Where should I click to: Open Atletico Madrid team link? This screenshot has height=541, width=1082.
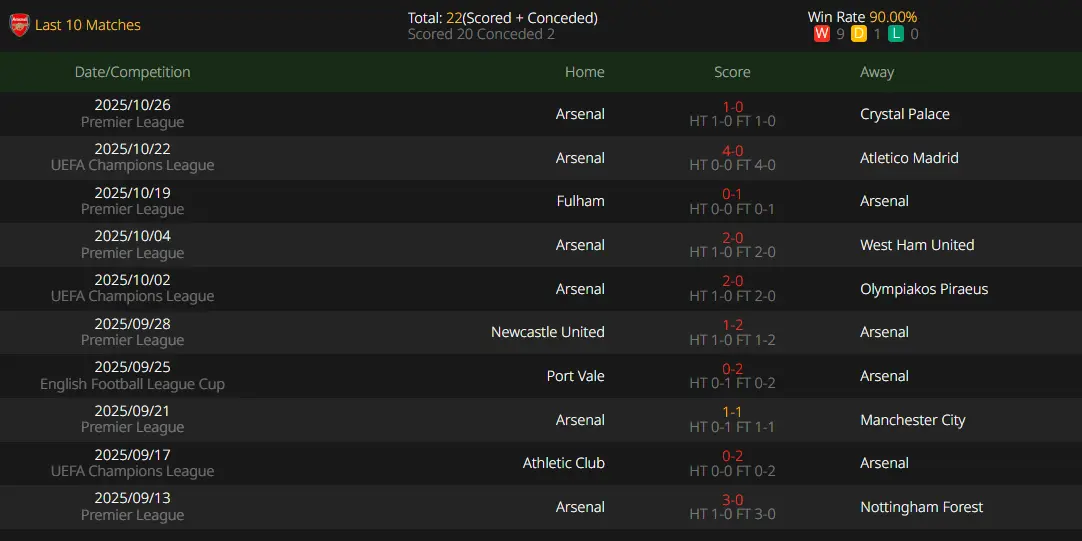[x=909, y=157]
